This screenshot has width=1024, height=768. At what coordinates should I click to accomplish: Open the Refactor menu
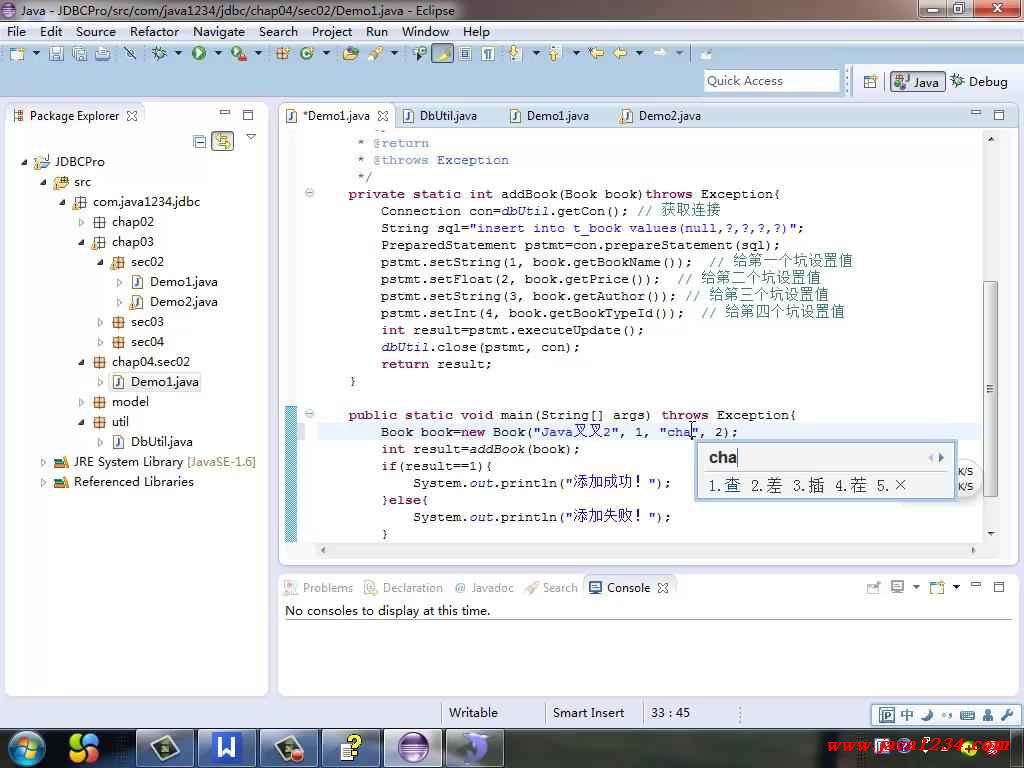point(154,31)
